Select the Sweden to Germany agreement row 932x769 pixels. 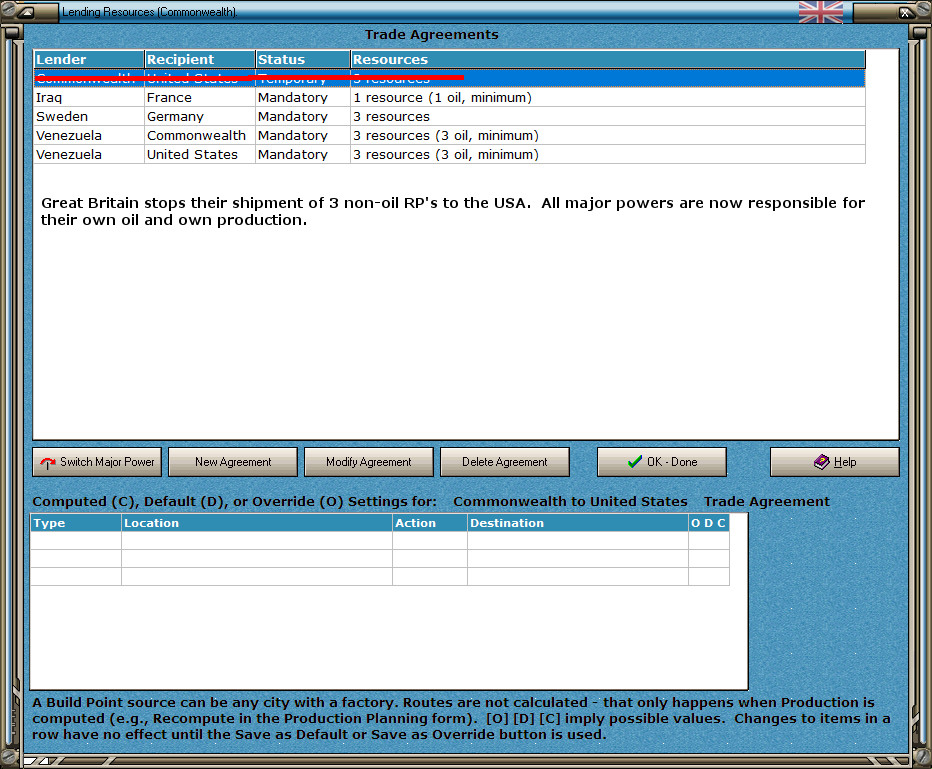click(449, 116)
